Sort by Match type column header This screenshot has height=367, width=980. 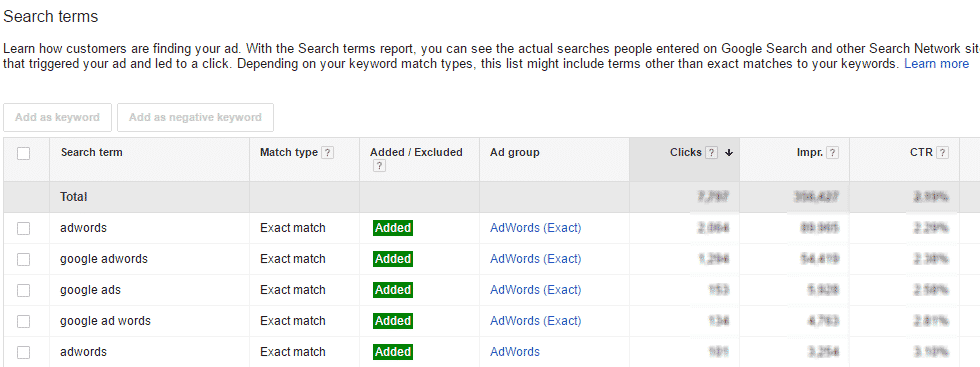[289, 153]
